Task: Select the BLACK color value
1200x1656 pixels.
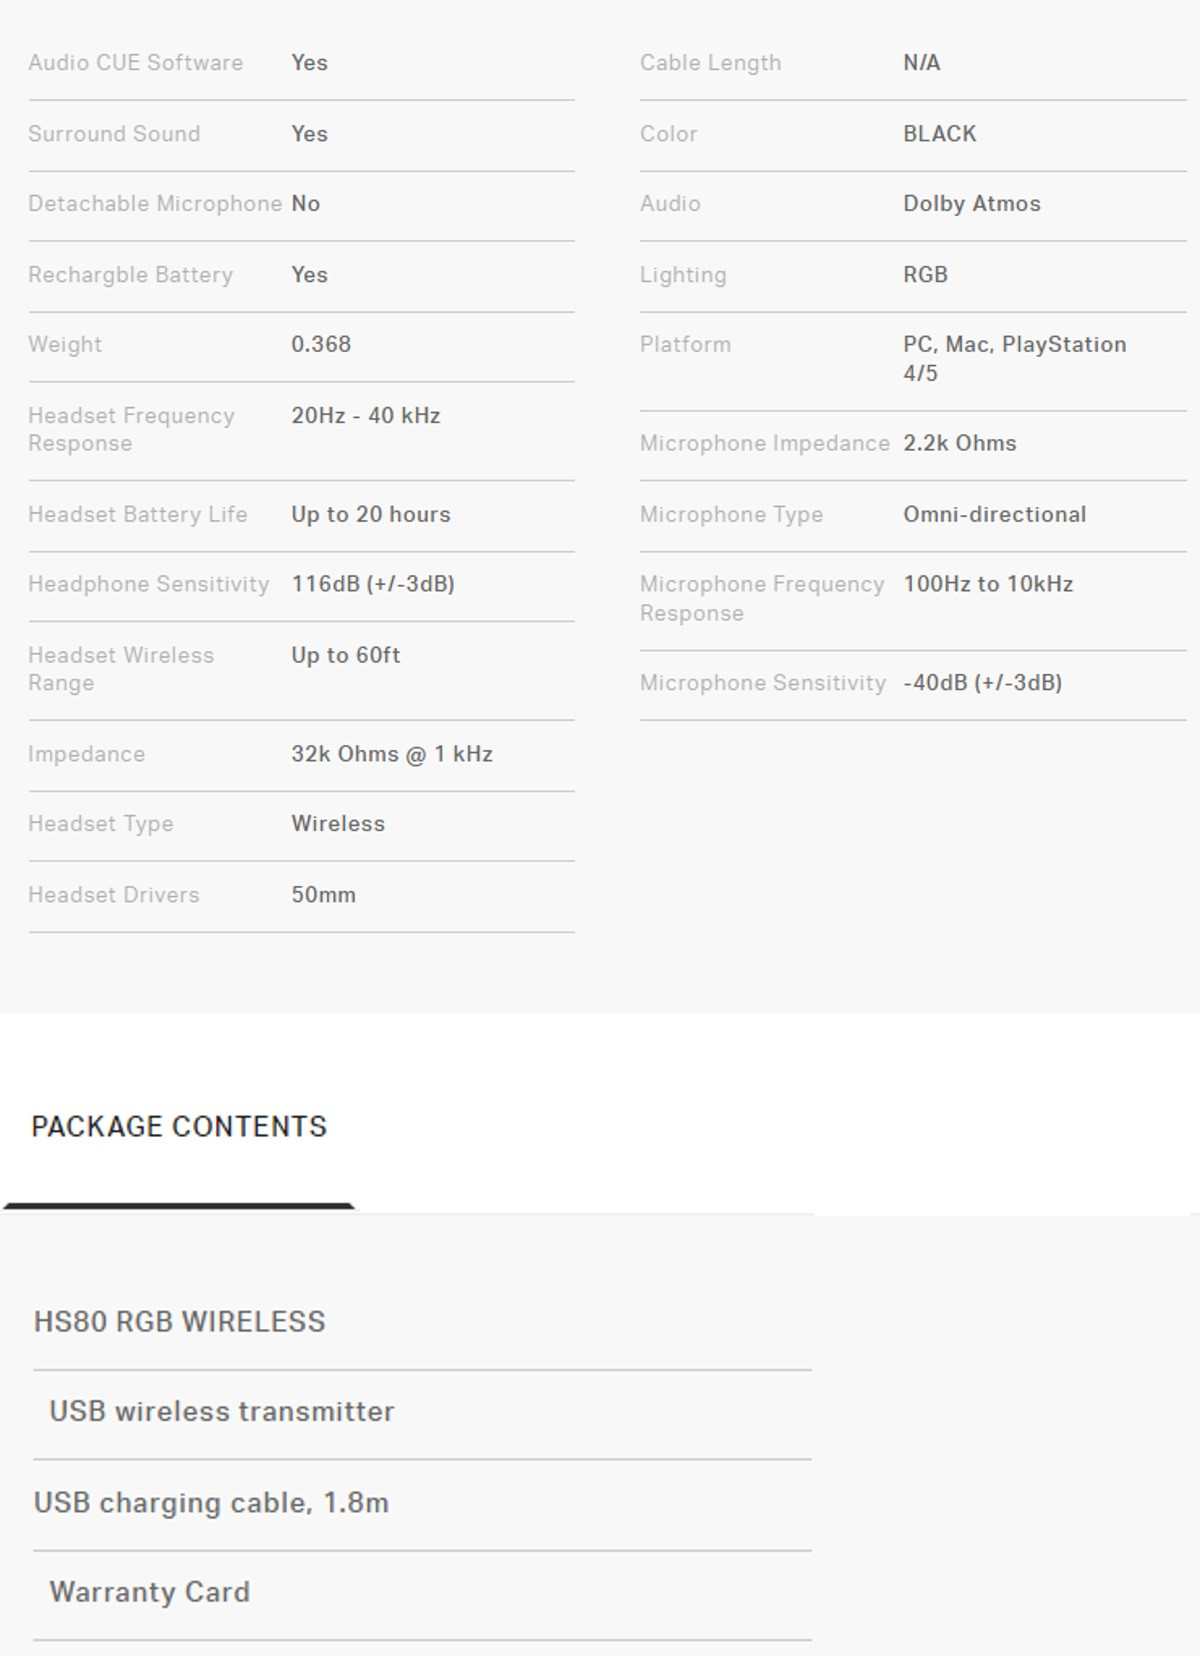Action: [x=939, y=134]
